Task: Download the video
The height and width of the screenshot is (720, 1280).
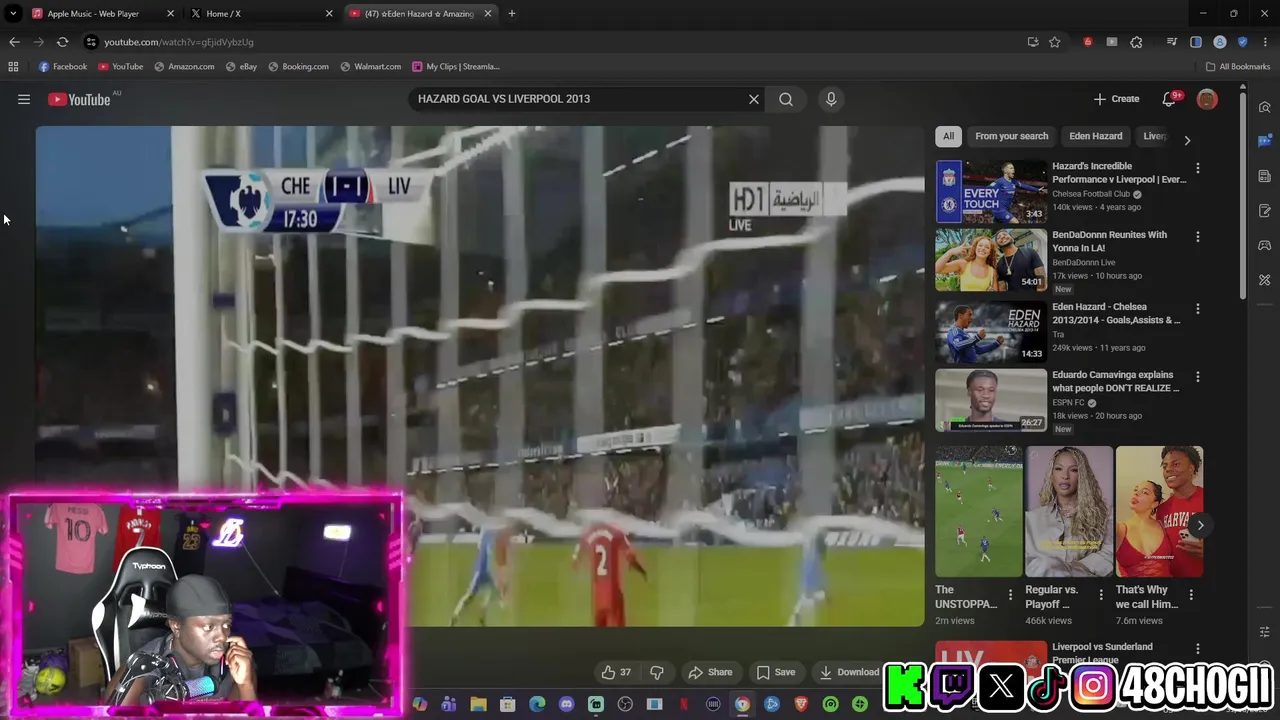Action: [x=849, y=672]
